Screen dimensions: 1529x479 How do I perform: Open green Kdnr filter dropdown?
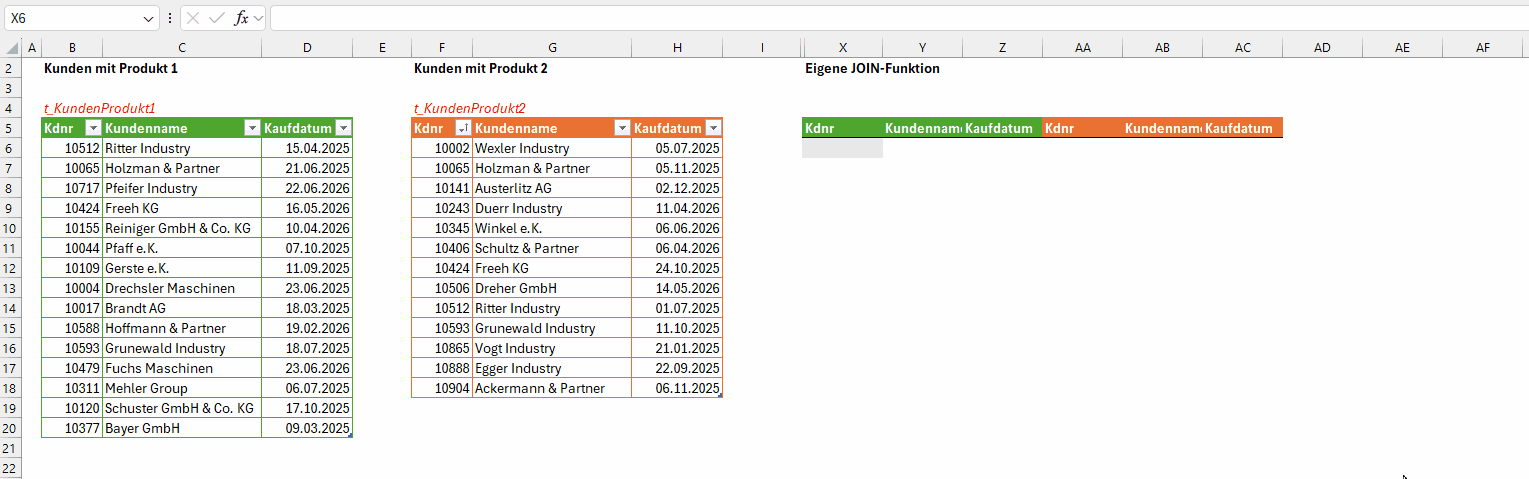(93, 128)
